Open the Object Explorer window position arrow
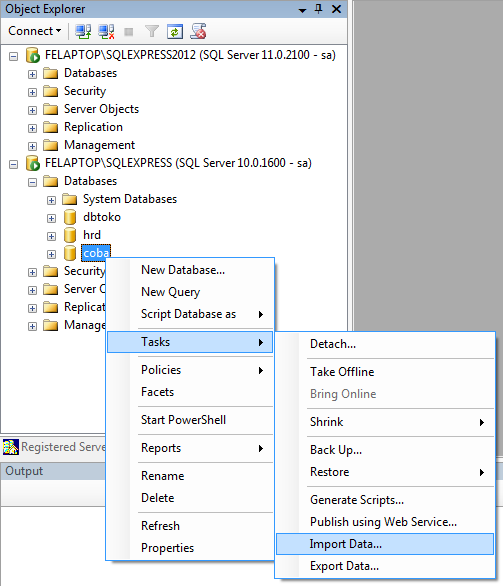503x586 pixels. pos(302,10)
